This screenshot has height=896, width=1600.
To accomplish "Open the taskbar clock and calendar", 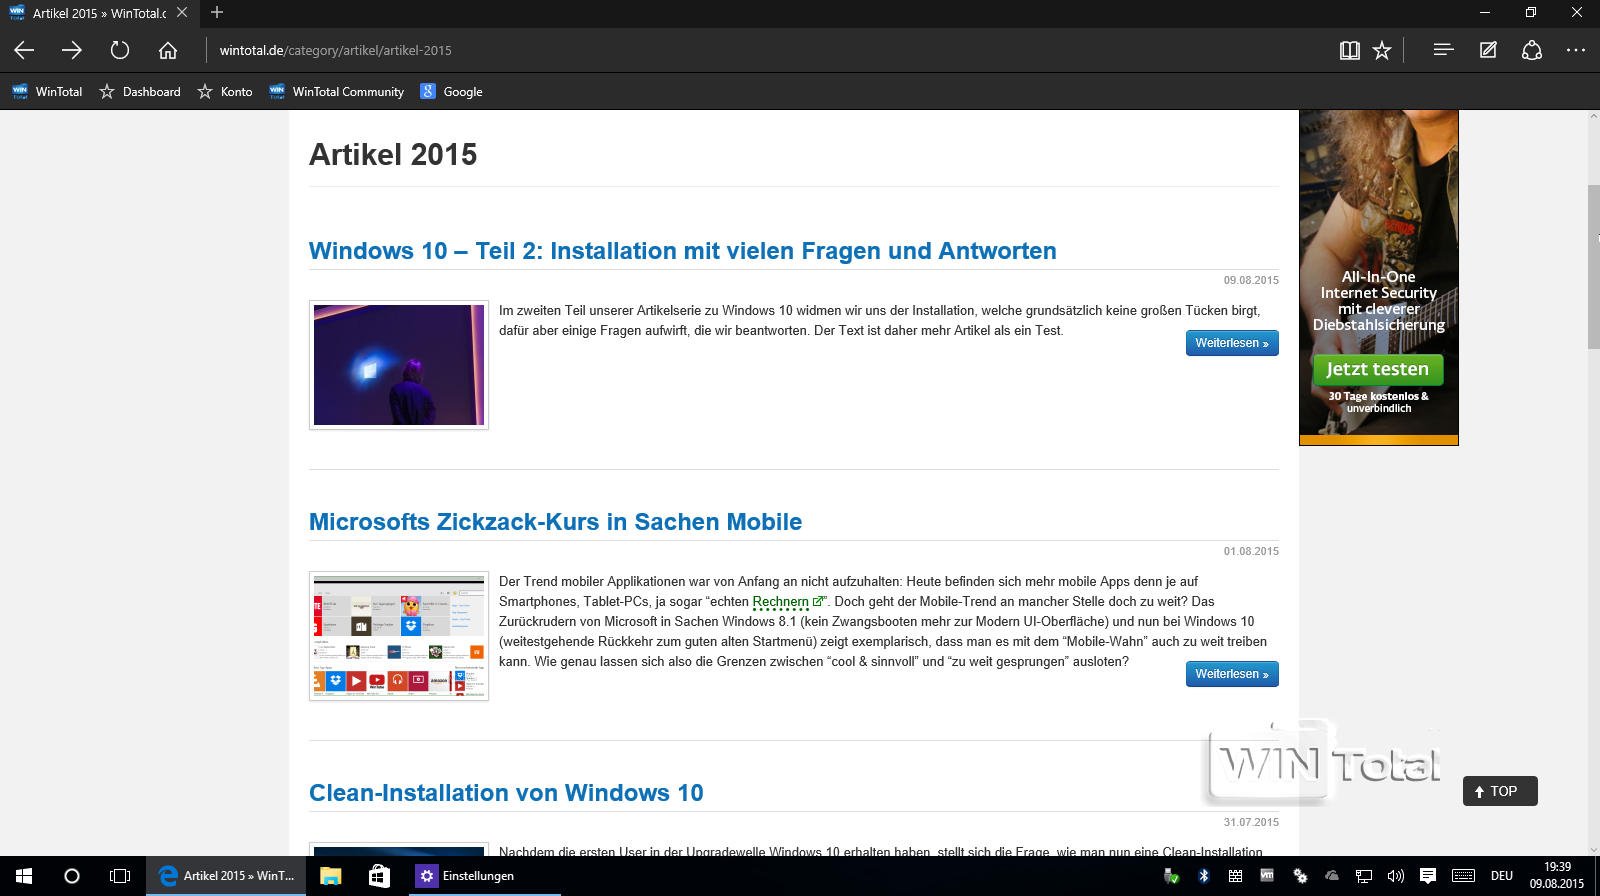I will click(1557, 876).
